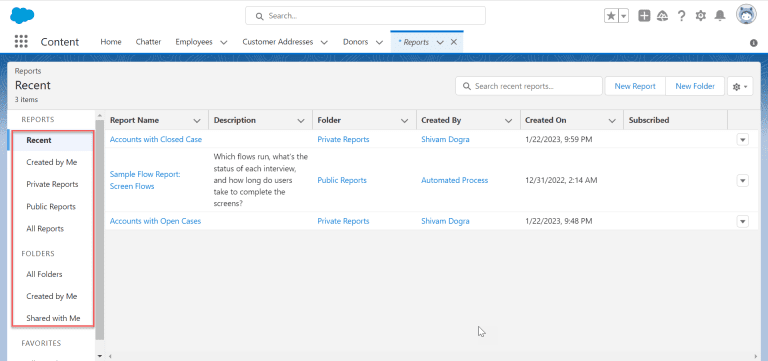Viewport: 768px width, 361px height.
Task: Open the favorites list dropdown arrow
Action: point(624,16)
